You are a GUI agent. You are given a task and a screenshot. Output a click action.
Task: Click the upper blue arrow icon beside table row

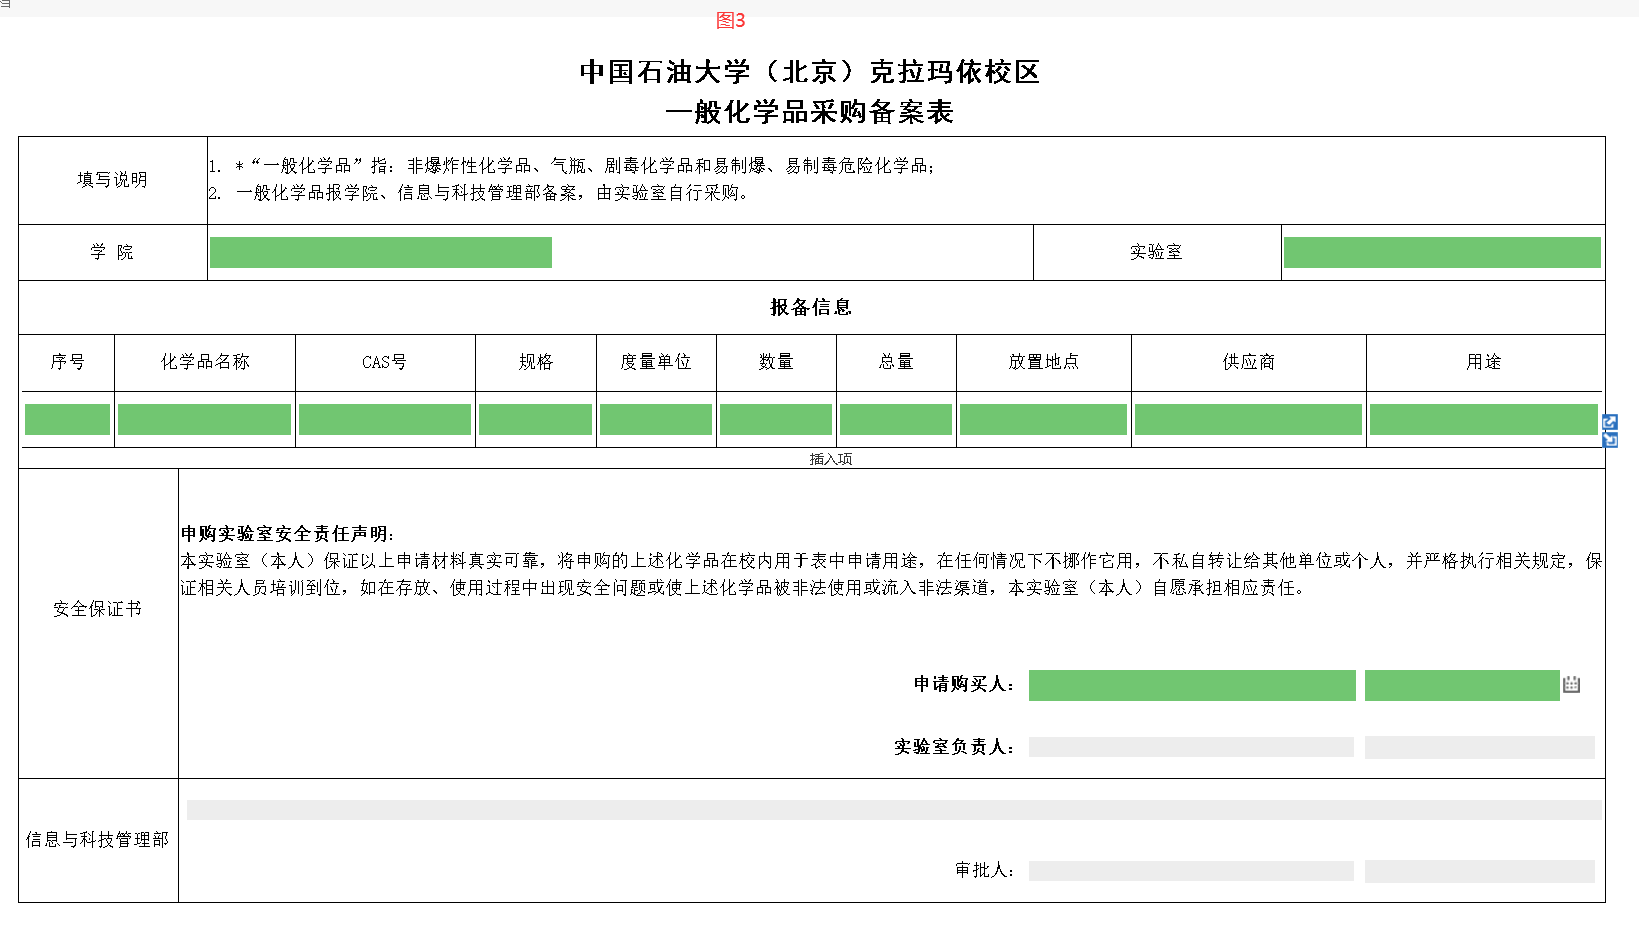(1609, 423)
